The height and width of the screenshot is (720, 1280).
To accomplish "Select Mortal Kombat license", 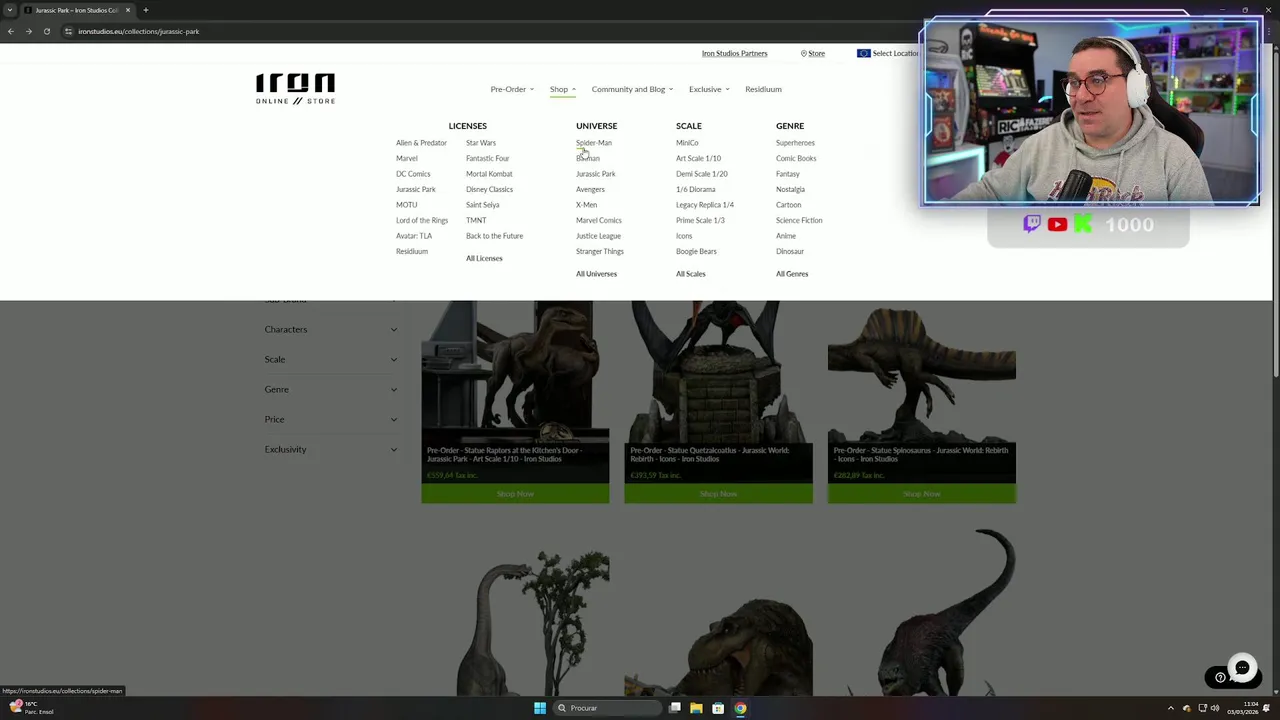I will click(x=489, y=174).
